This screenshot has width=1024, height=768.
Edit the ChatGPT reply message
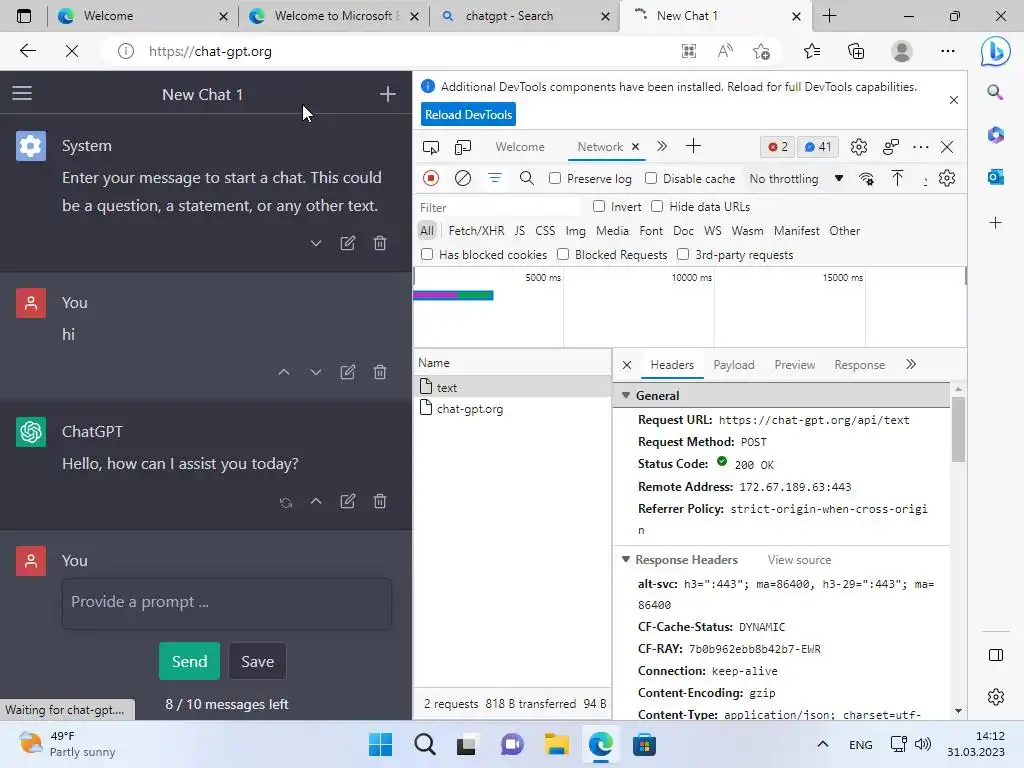tap(347, 502)
